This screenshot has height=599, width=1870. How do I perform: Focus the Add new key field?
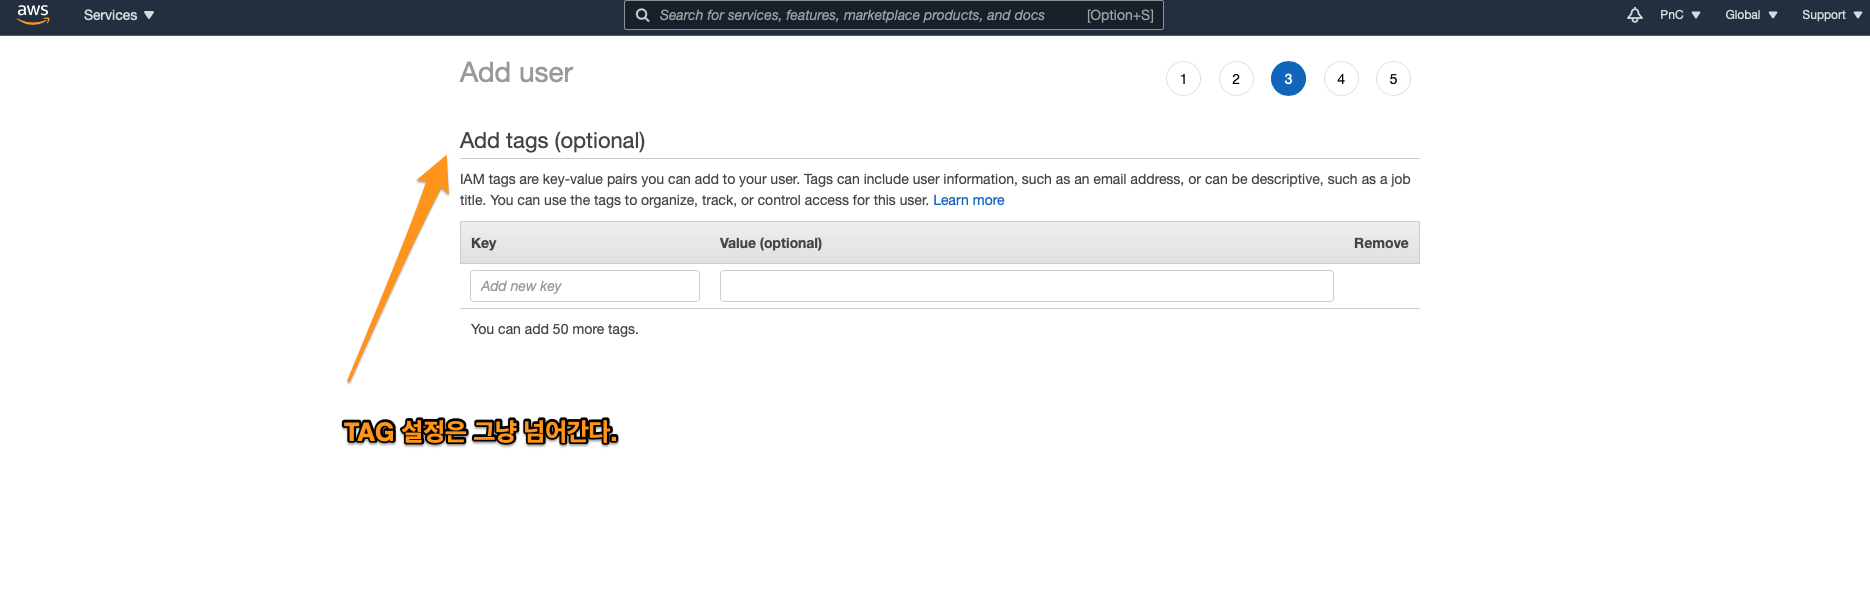(584, 286)
